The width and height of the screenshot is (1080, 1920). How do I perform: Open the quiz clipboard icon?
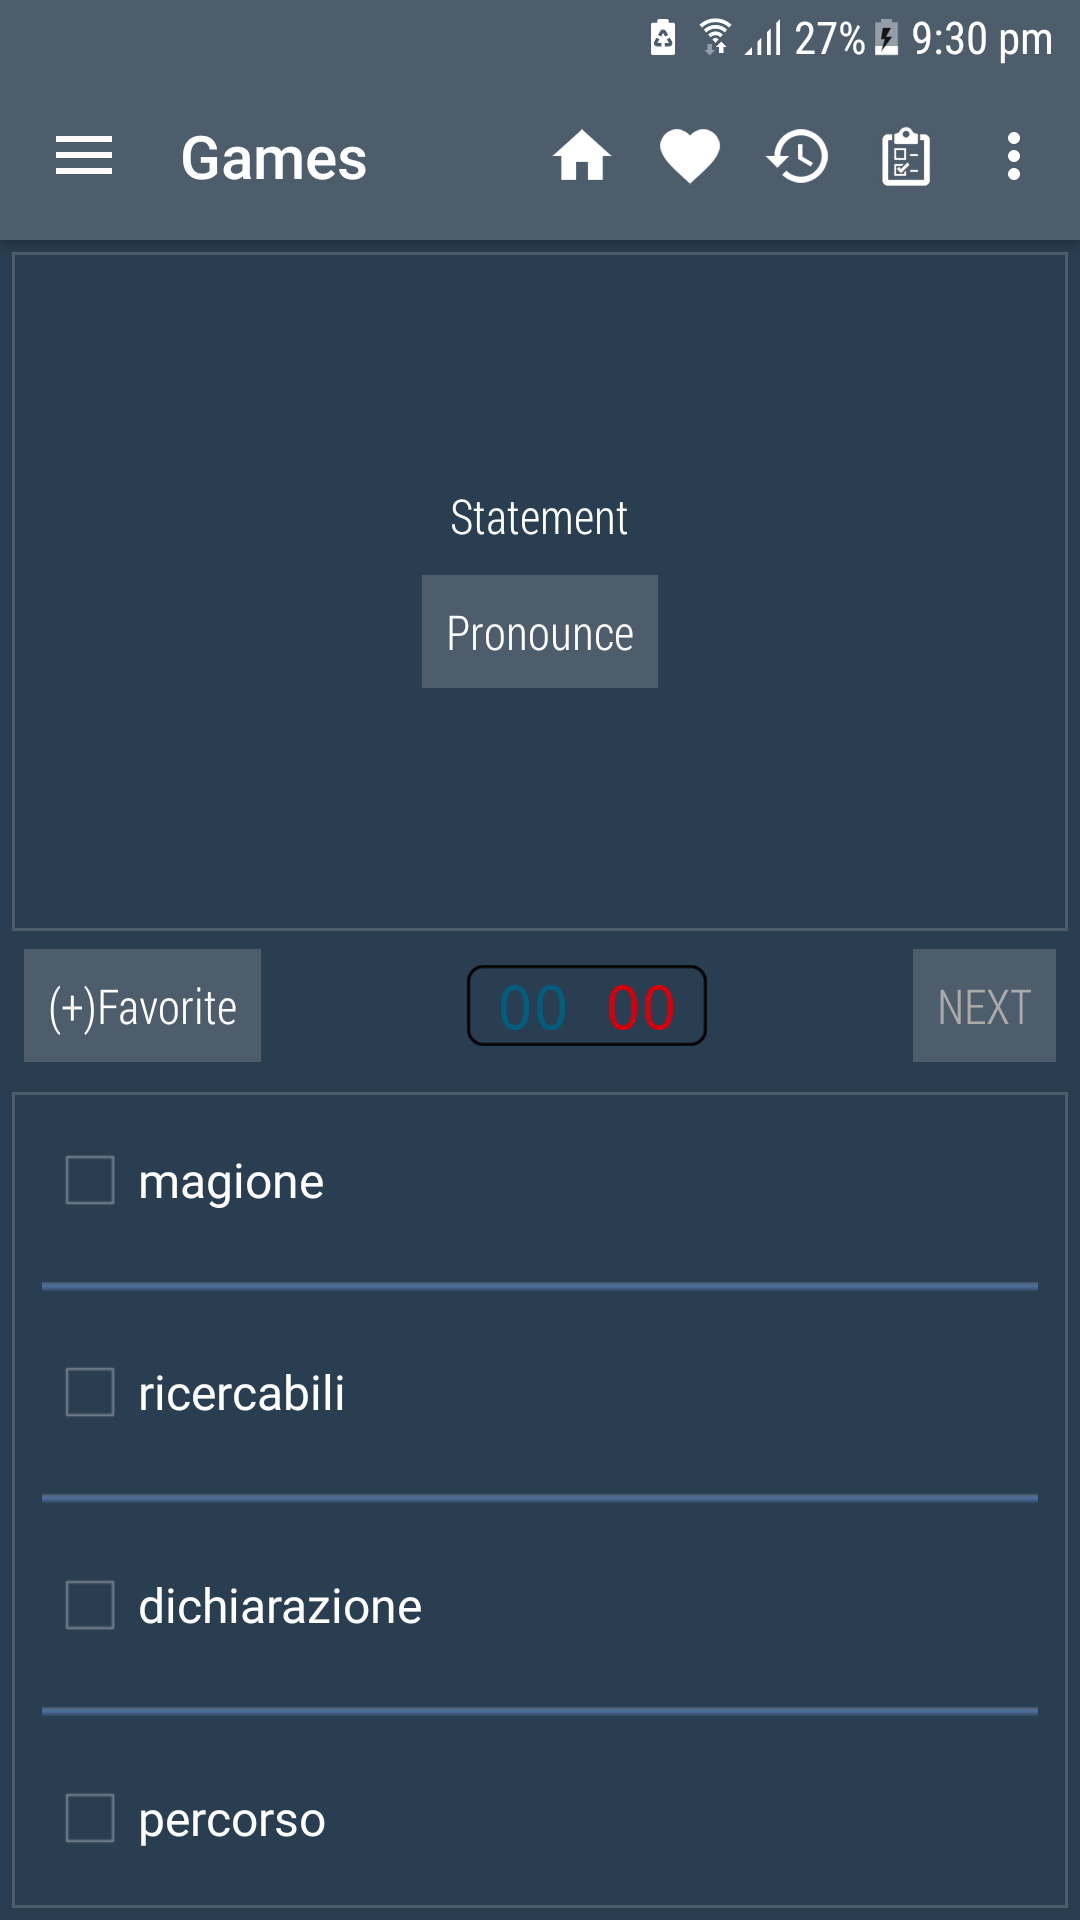(x=906, y=157)
